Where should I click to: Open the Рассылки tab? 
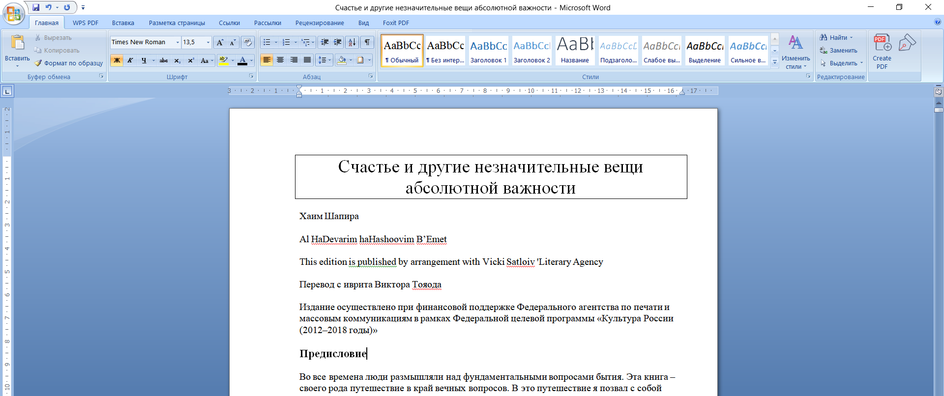(x=267, y=23)
